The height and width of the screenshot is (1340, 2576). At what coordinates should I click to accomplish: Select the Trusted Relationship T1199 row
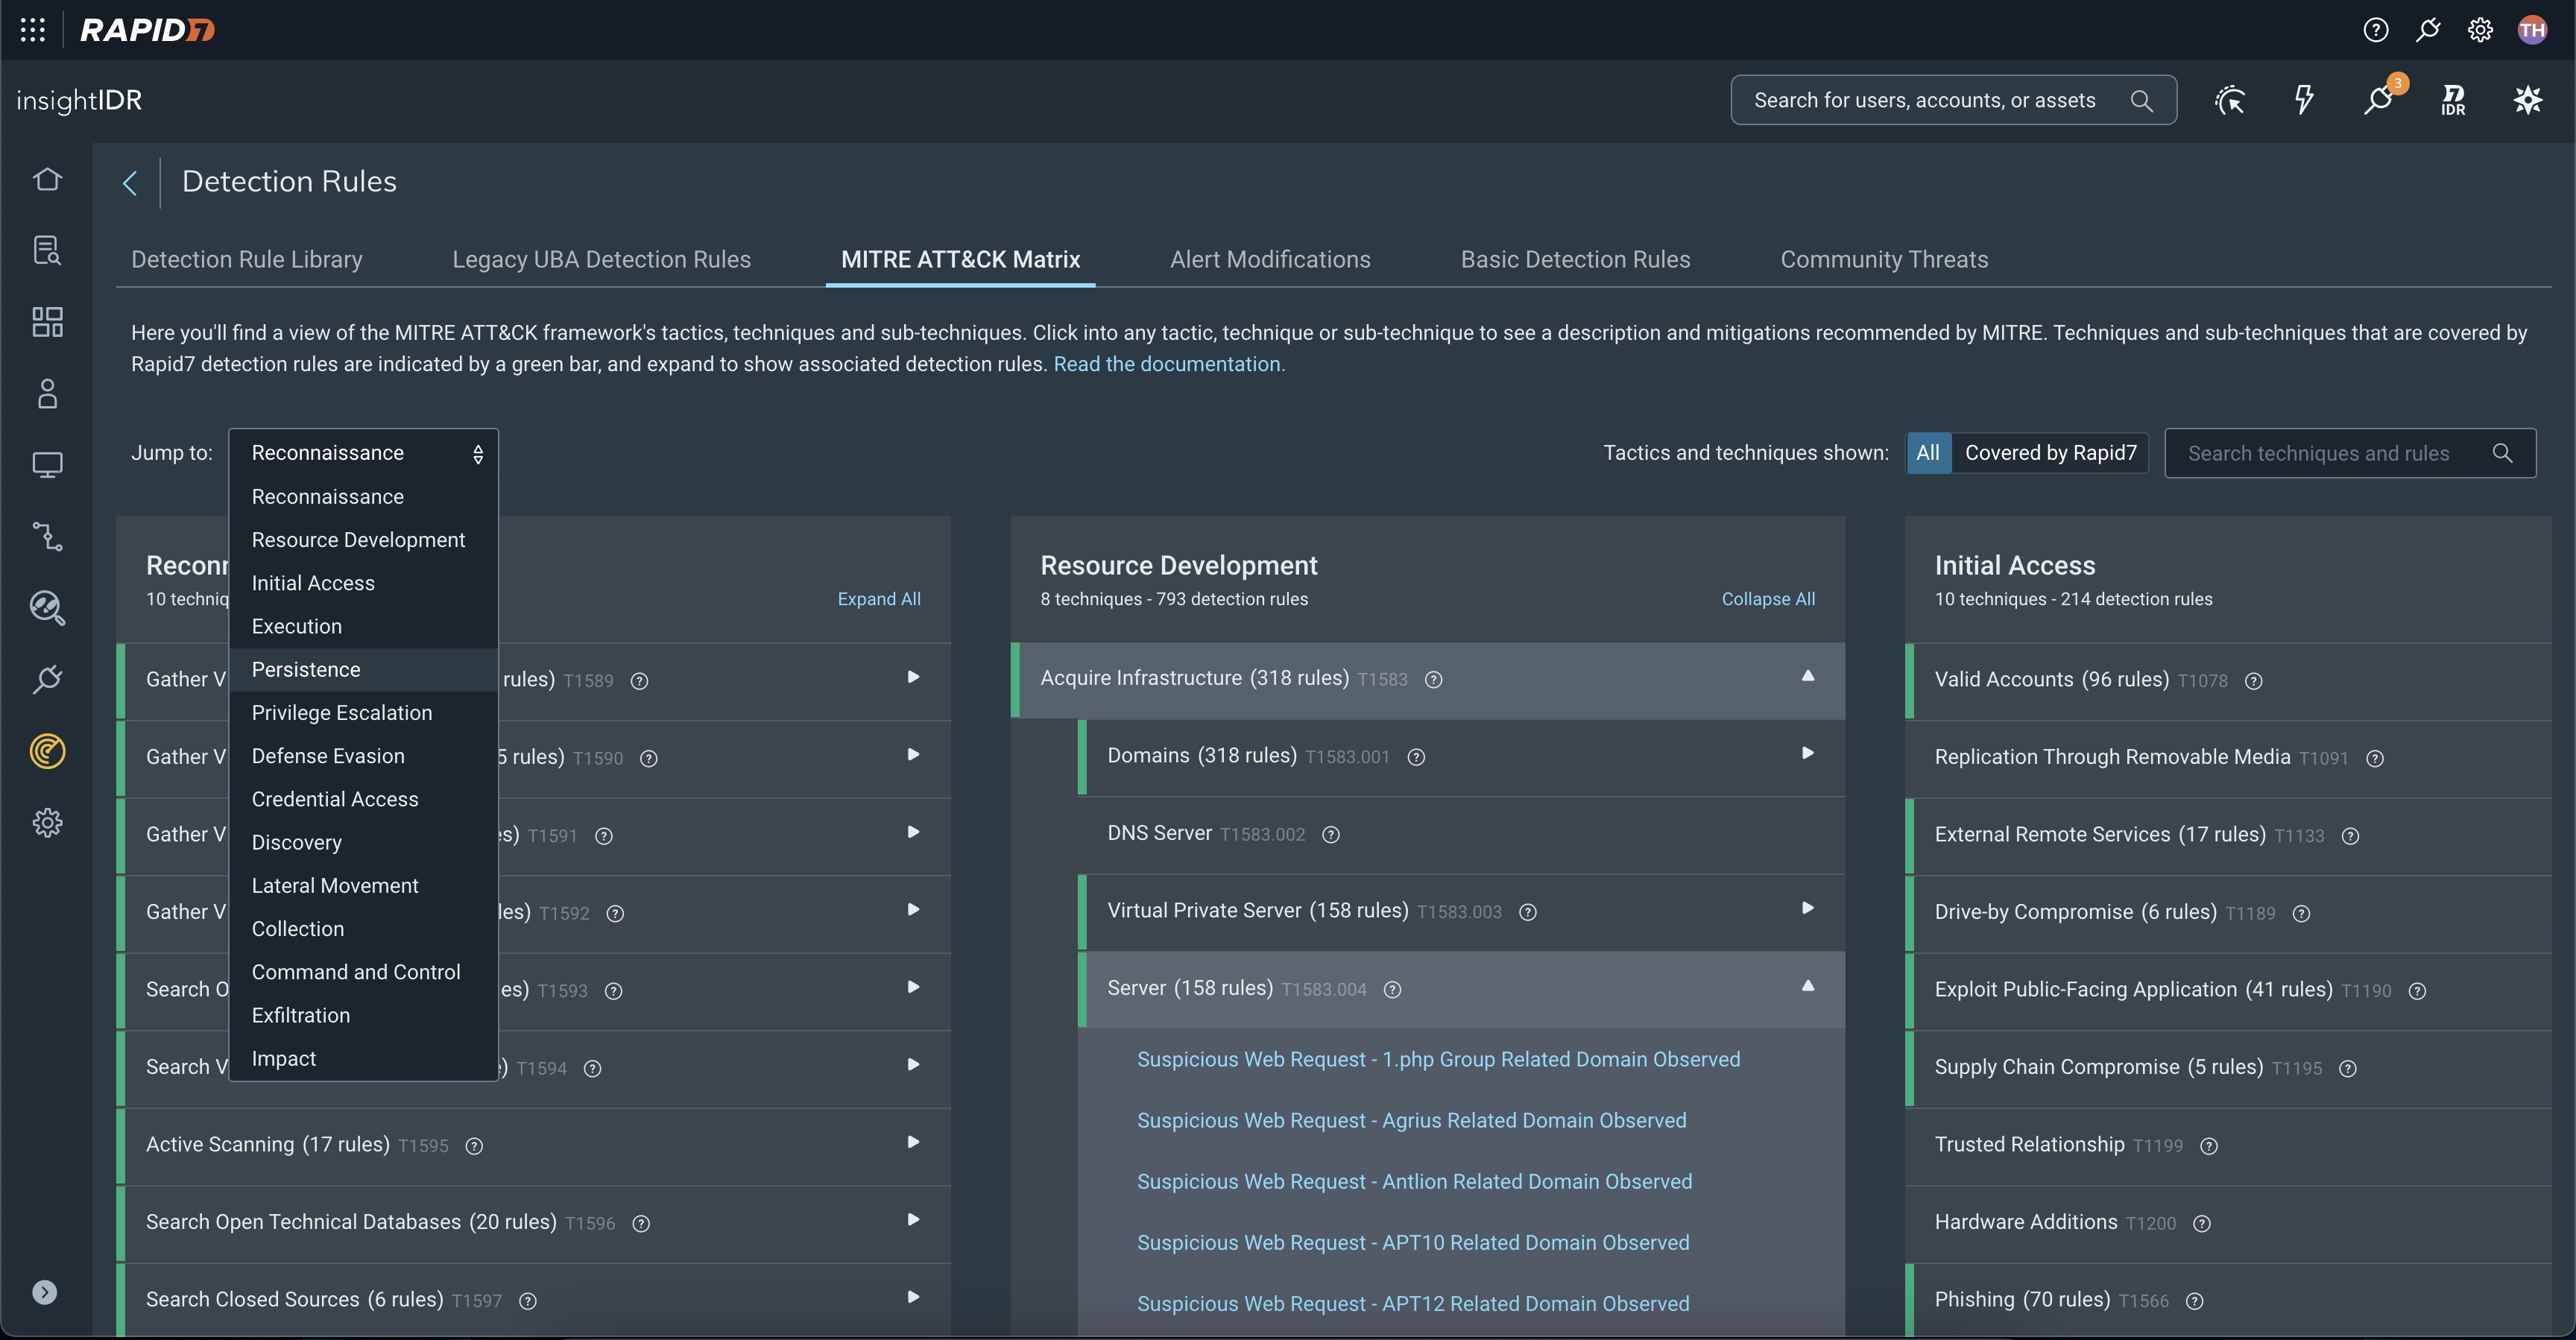tap(2228, 1145)
